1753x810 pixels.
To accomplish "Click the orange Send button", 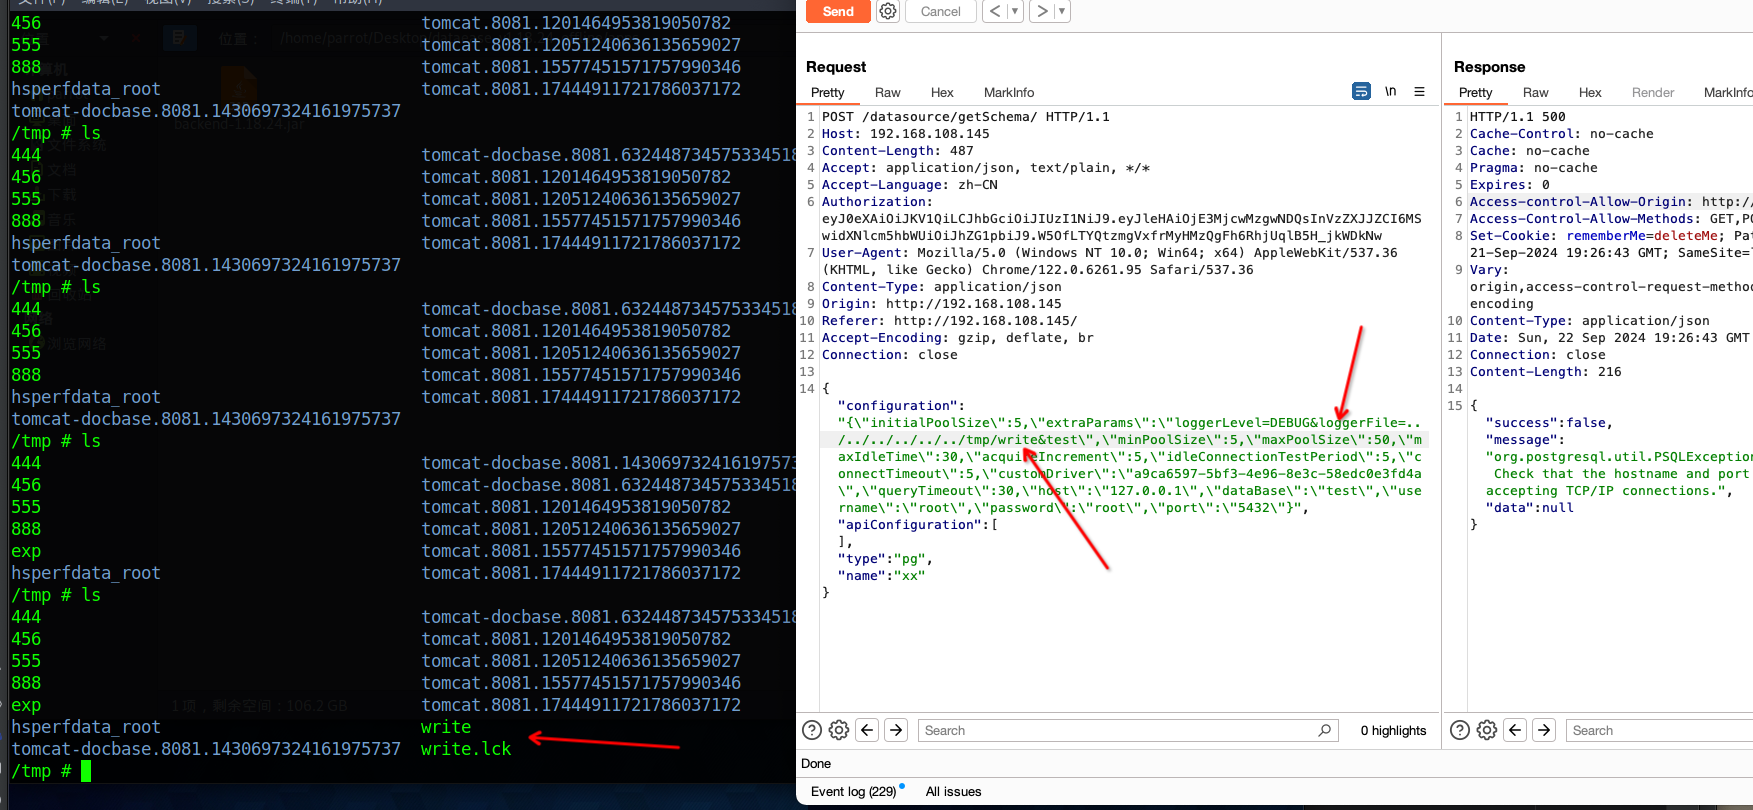I will point(837,11).
